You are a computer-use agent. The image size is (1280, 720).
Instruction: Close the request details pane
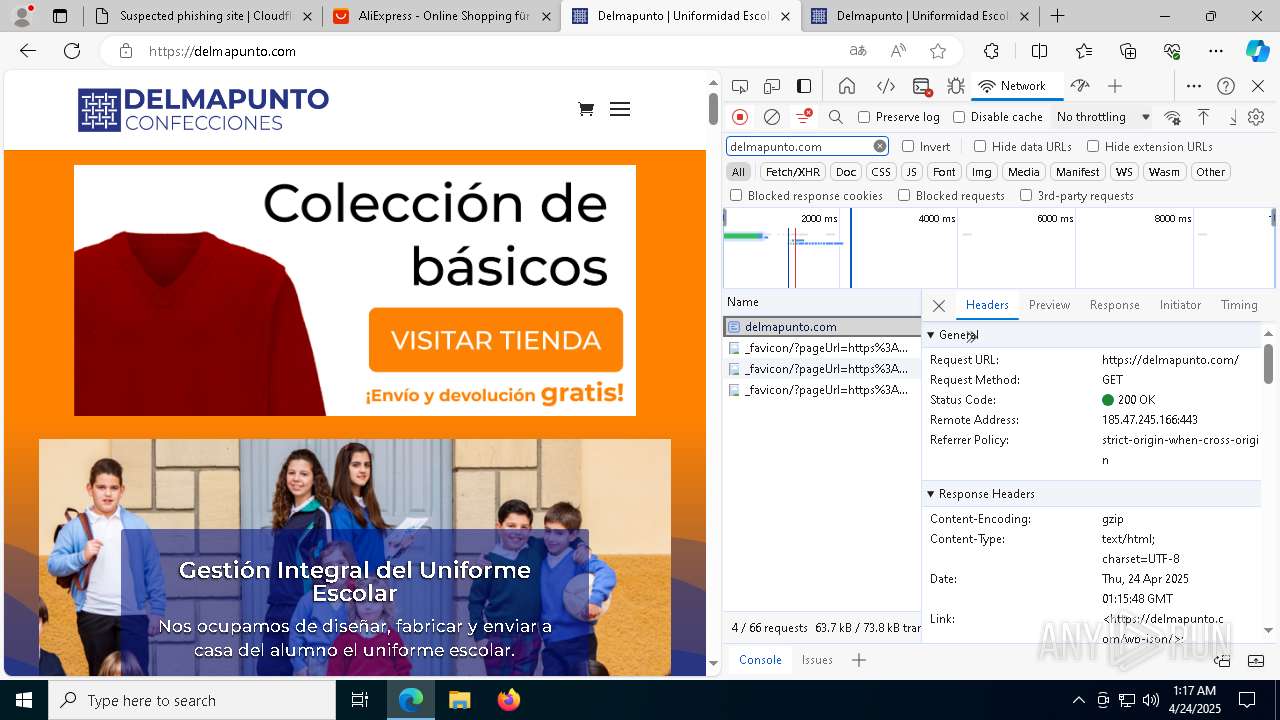pos(938,306)
